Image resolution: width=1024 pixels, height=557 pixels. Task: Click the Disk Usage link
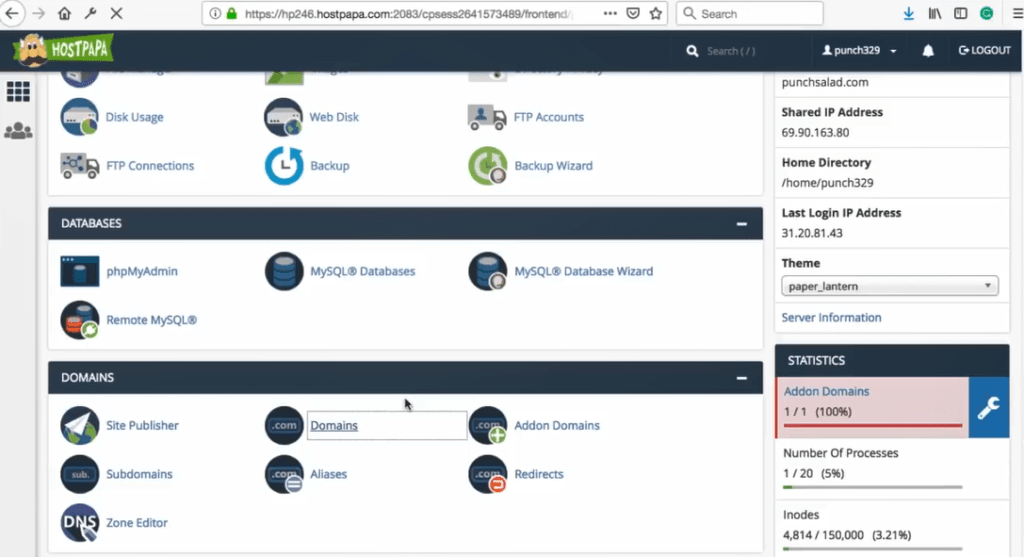pyautogui.click(x=135, y=117)
